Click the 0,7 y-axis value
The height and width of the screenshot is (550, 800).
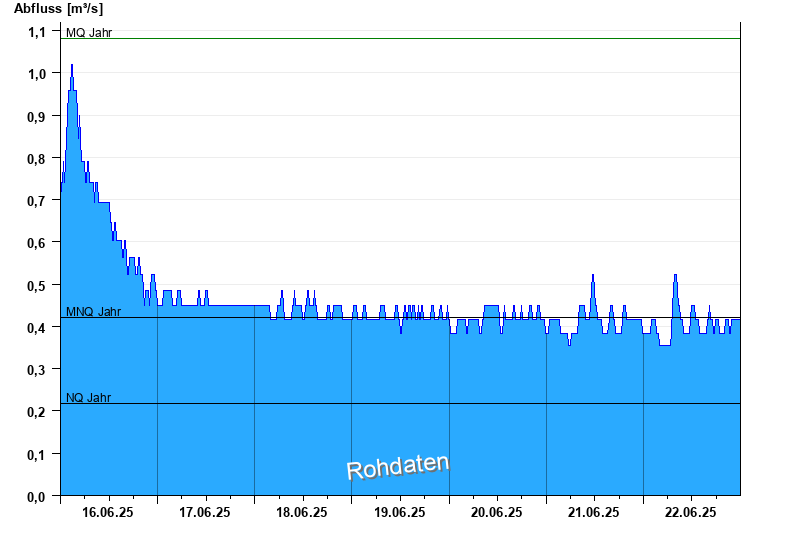pyautogui.click(x=36, y=201)
